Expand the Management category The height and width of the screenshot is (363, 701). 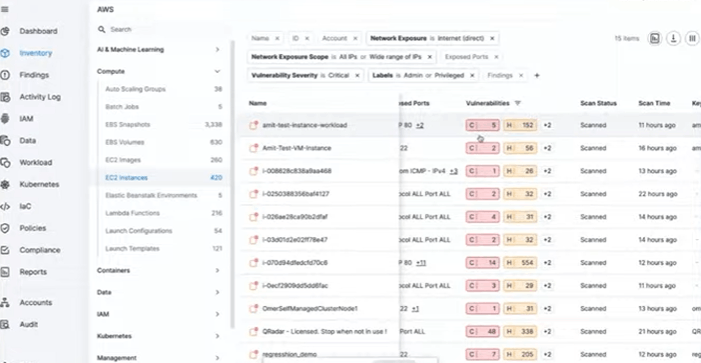[217, 358]
